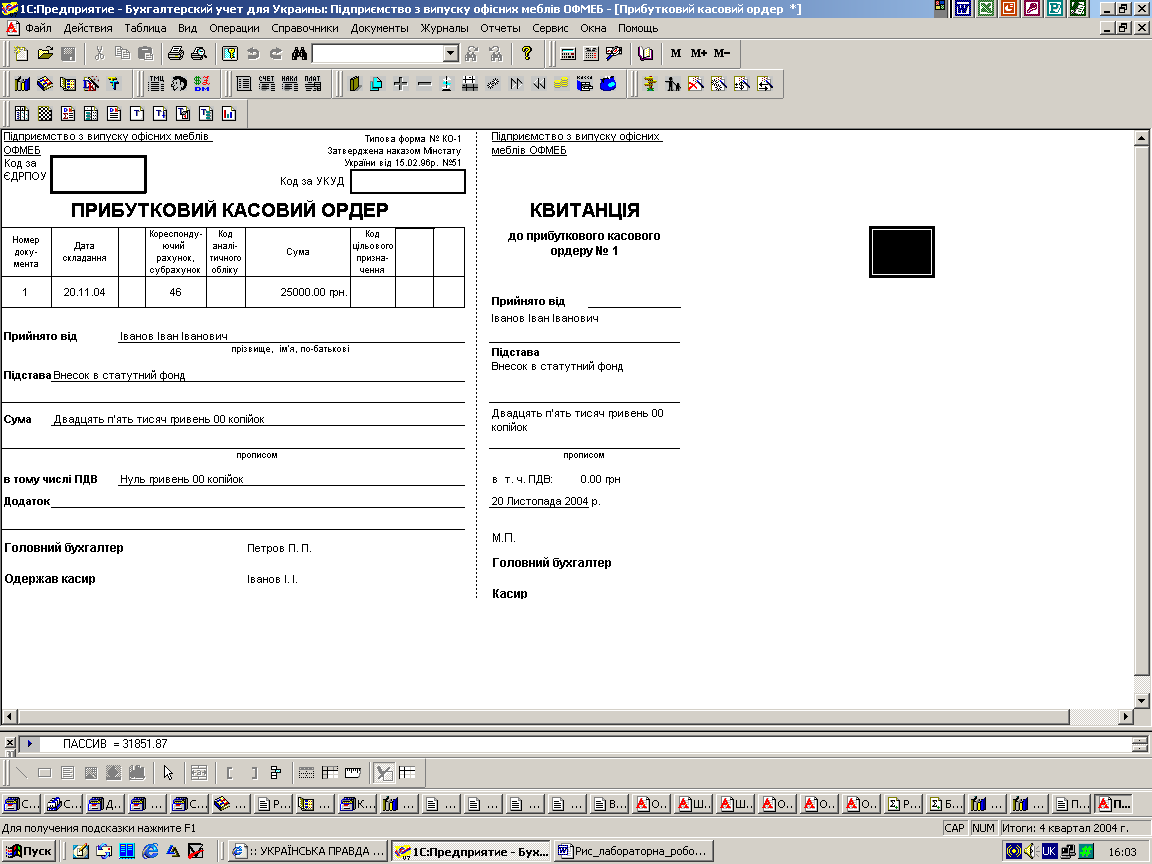Select the pointer arrow drawing tool
This screenshot has height=864, width=1152.
tap(168, 772)
